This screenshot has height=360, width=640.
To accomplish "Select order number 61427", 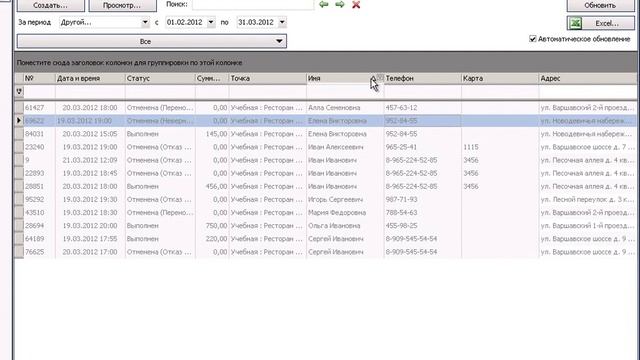I will point(34,108).
